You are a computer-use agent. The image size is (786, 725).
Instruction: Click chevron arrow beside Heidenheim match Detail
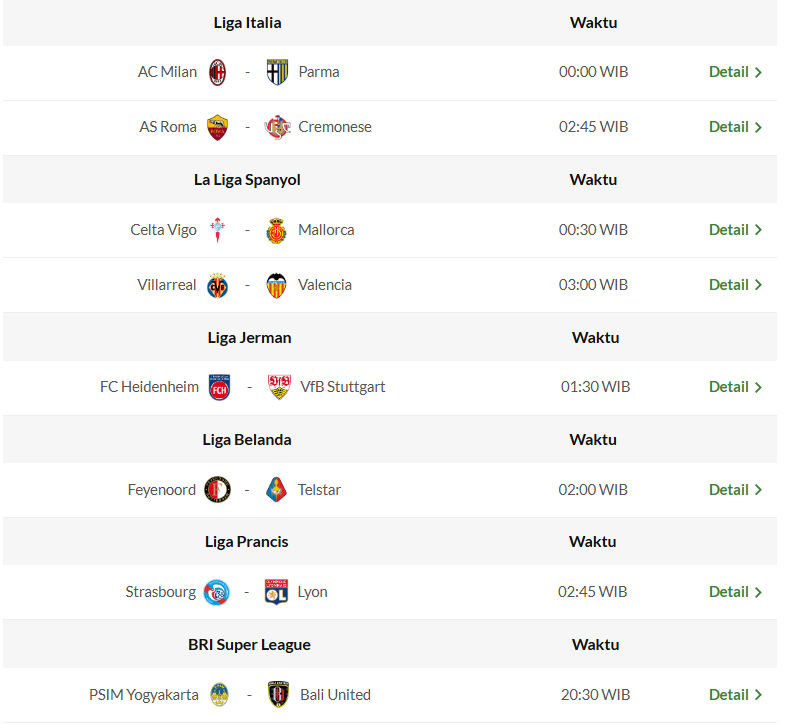coord(759,387)
